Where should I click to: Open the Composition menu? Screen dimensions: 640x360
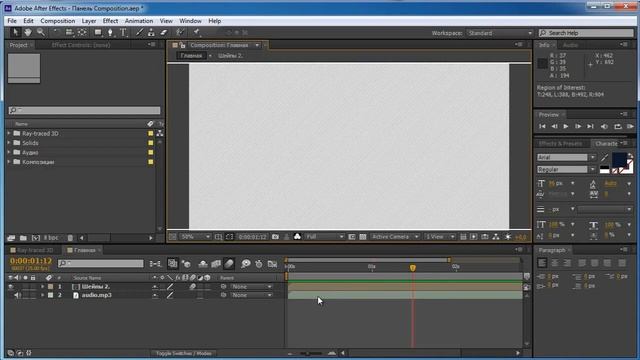(x=58, y=21)
